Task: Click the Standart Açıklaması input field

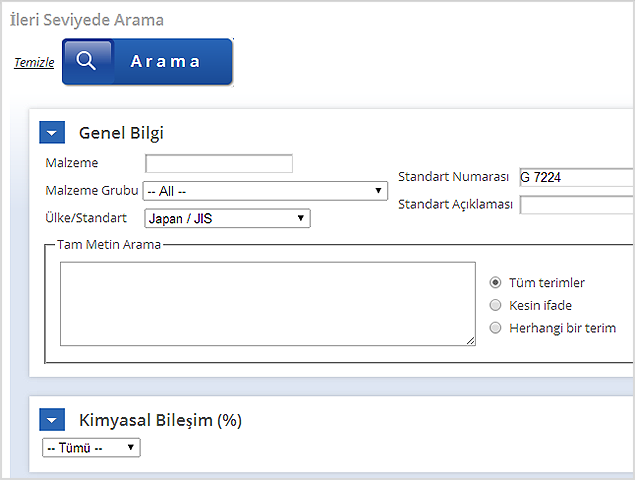Action: pos(577,205)
